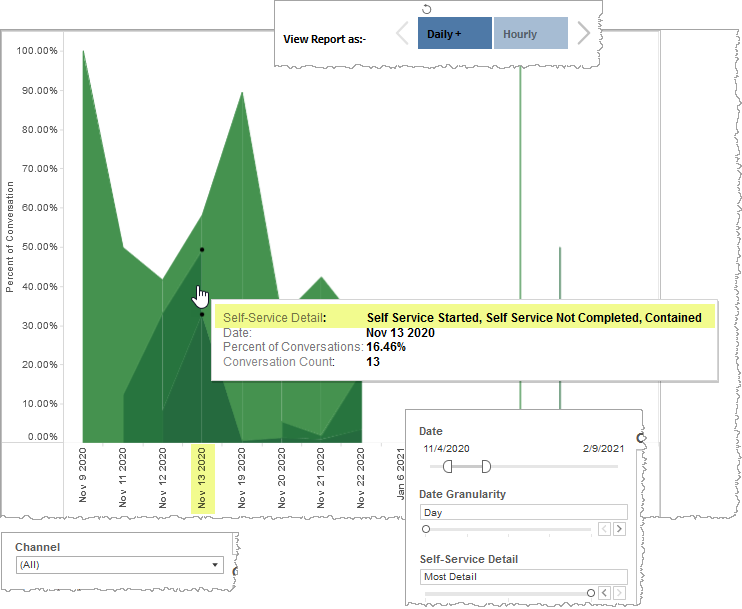Click Date Granularity previous step arrow
This screenshot has height=609, width=742.
tap(604, 529)
